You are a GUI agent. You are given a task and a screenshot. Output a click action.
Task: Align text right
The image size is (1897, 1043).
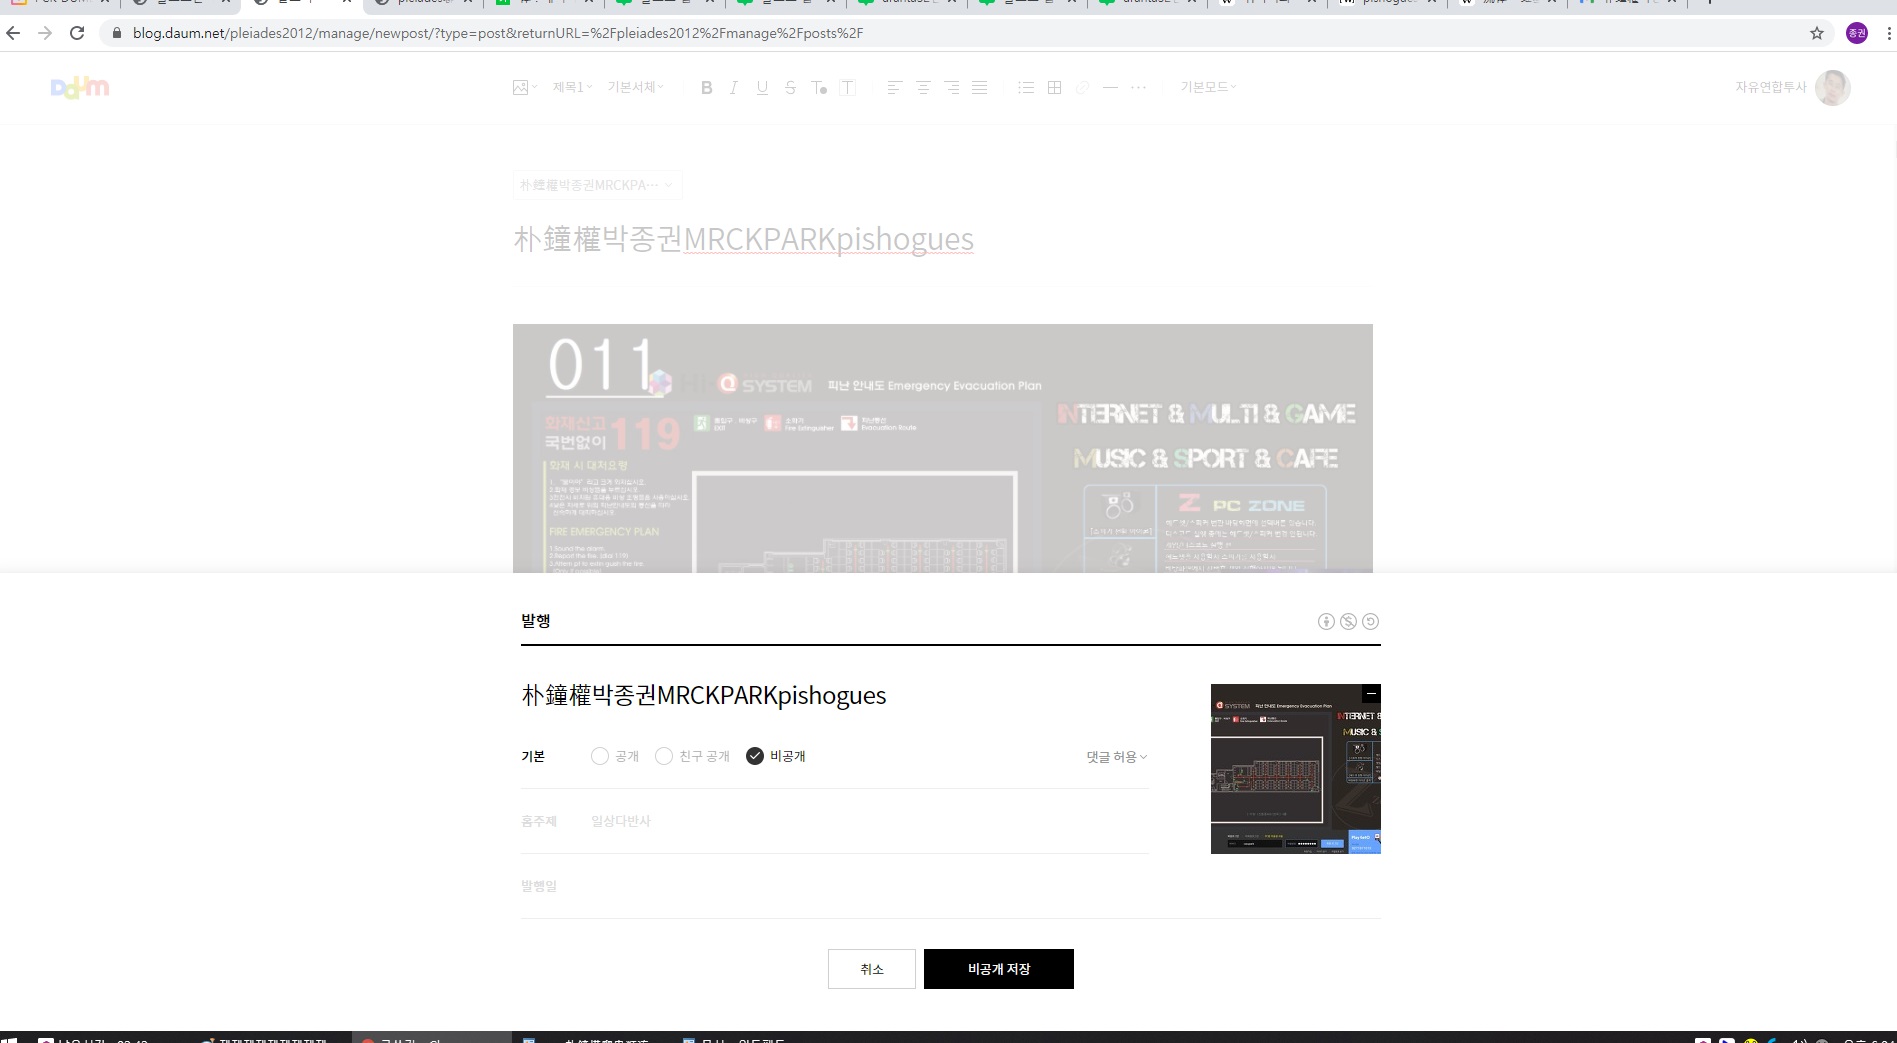(x=951, y=88)
